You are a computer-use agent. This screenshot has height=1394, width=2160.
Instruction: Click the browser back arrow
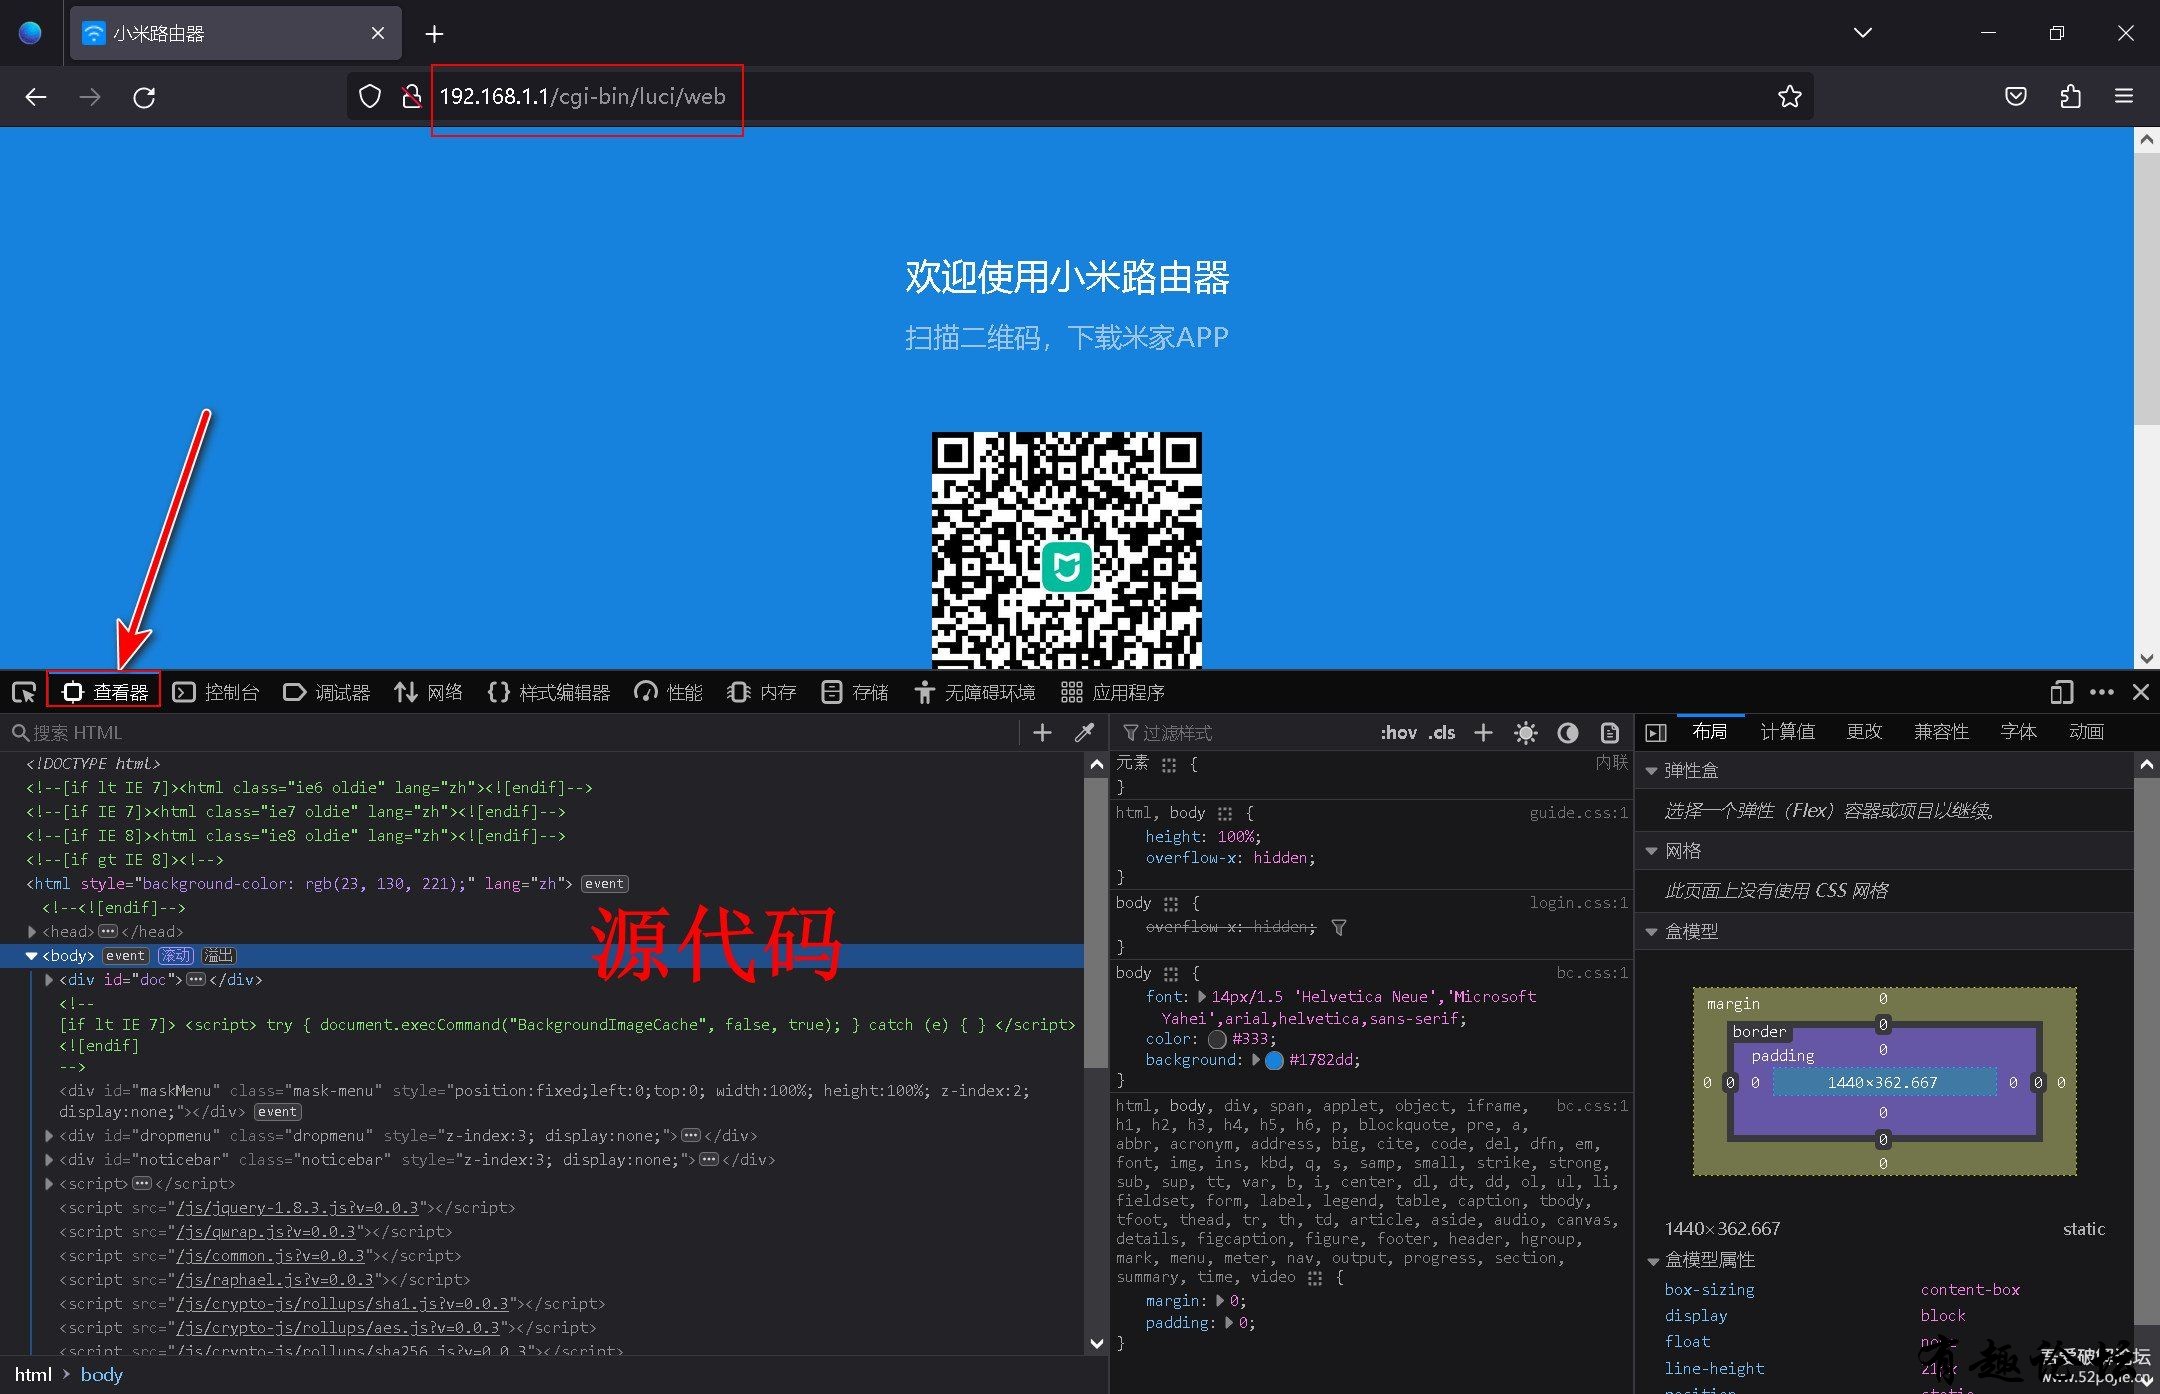pyautogui.click(x=36, y=97)
